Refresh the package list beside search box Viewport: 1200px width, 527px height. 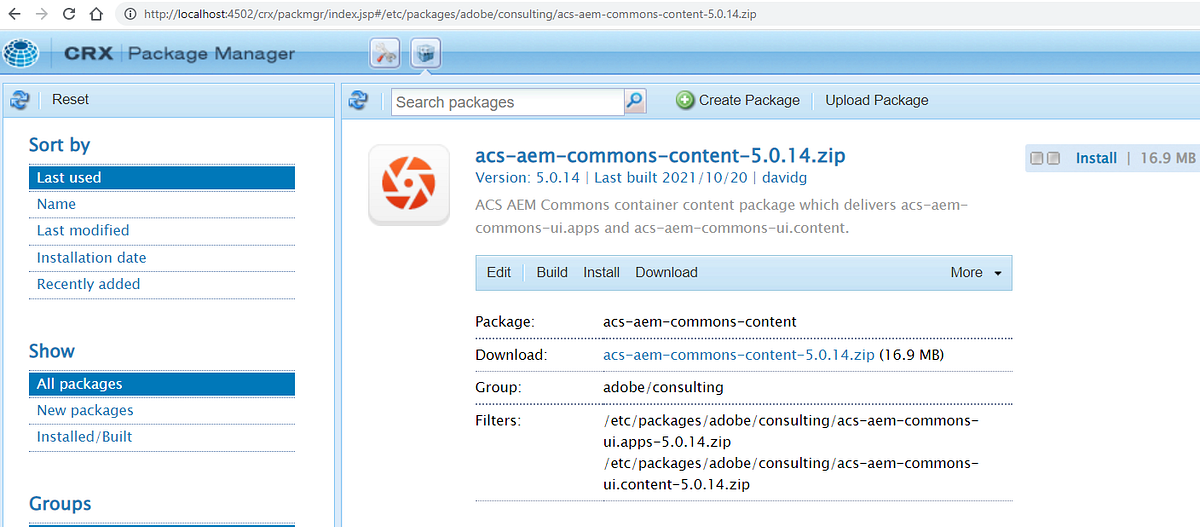click(x=358, y=100)
